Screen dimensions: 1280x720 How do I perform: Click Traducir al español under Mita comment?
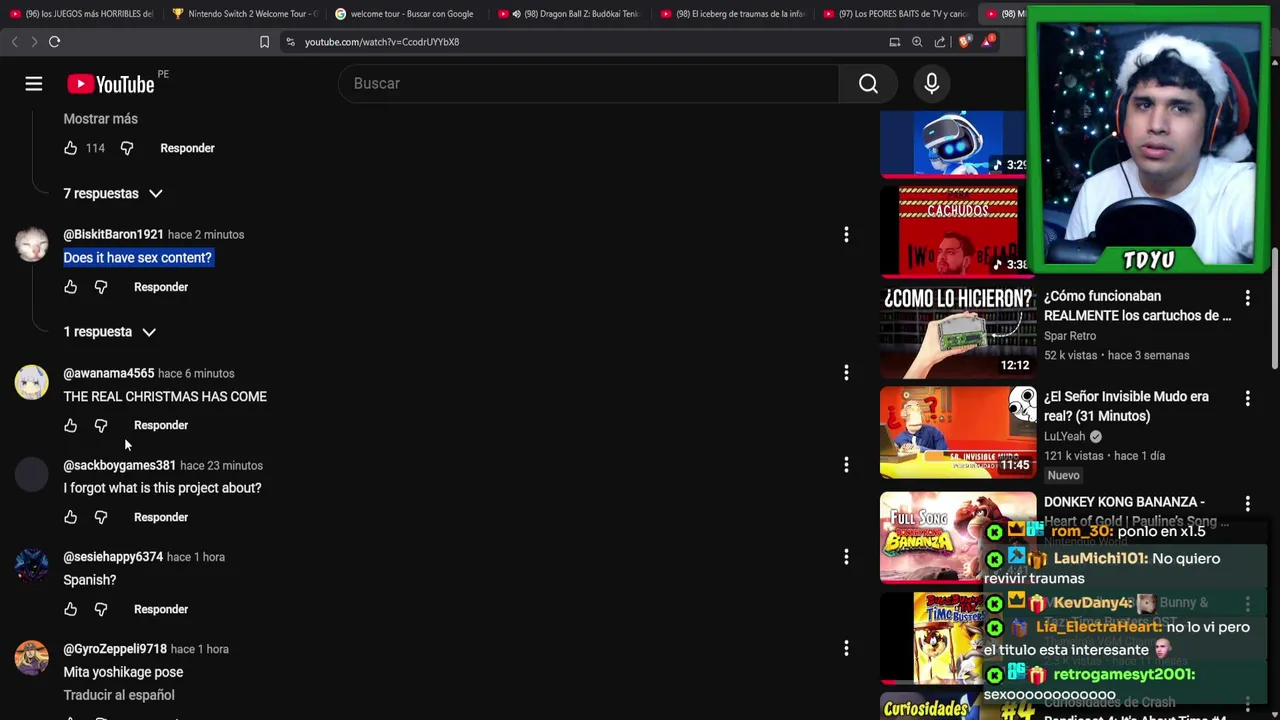[119, 695]
